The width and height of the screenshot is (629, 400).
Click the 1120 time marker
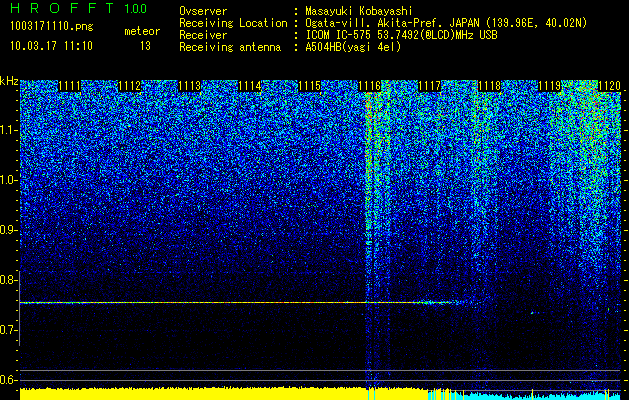(609, 86)
